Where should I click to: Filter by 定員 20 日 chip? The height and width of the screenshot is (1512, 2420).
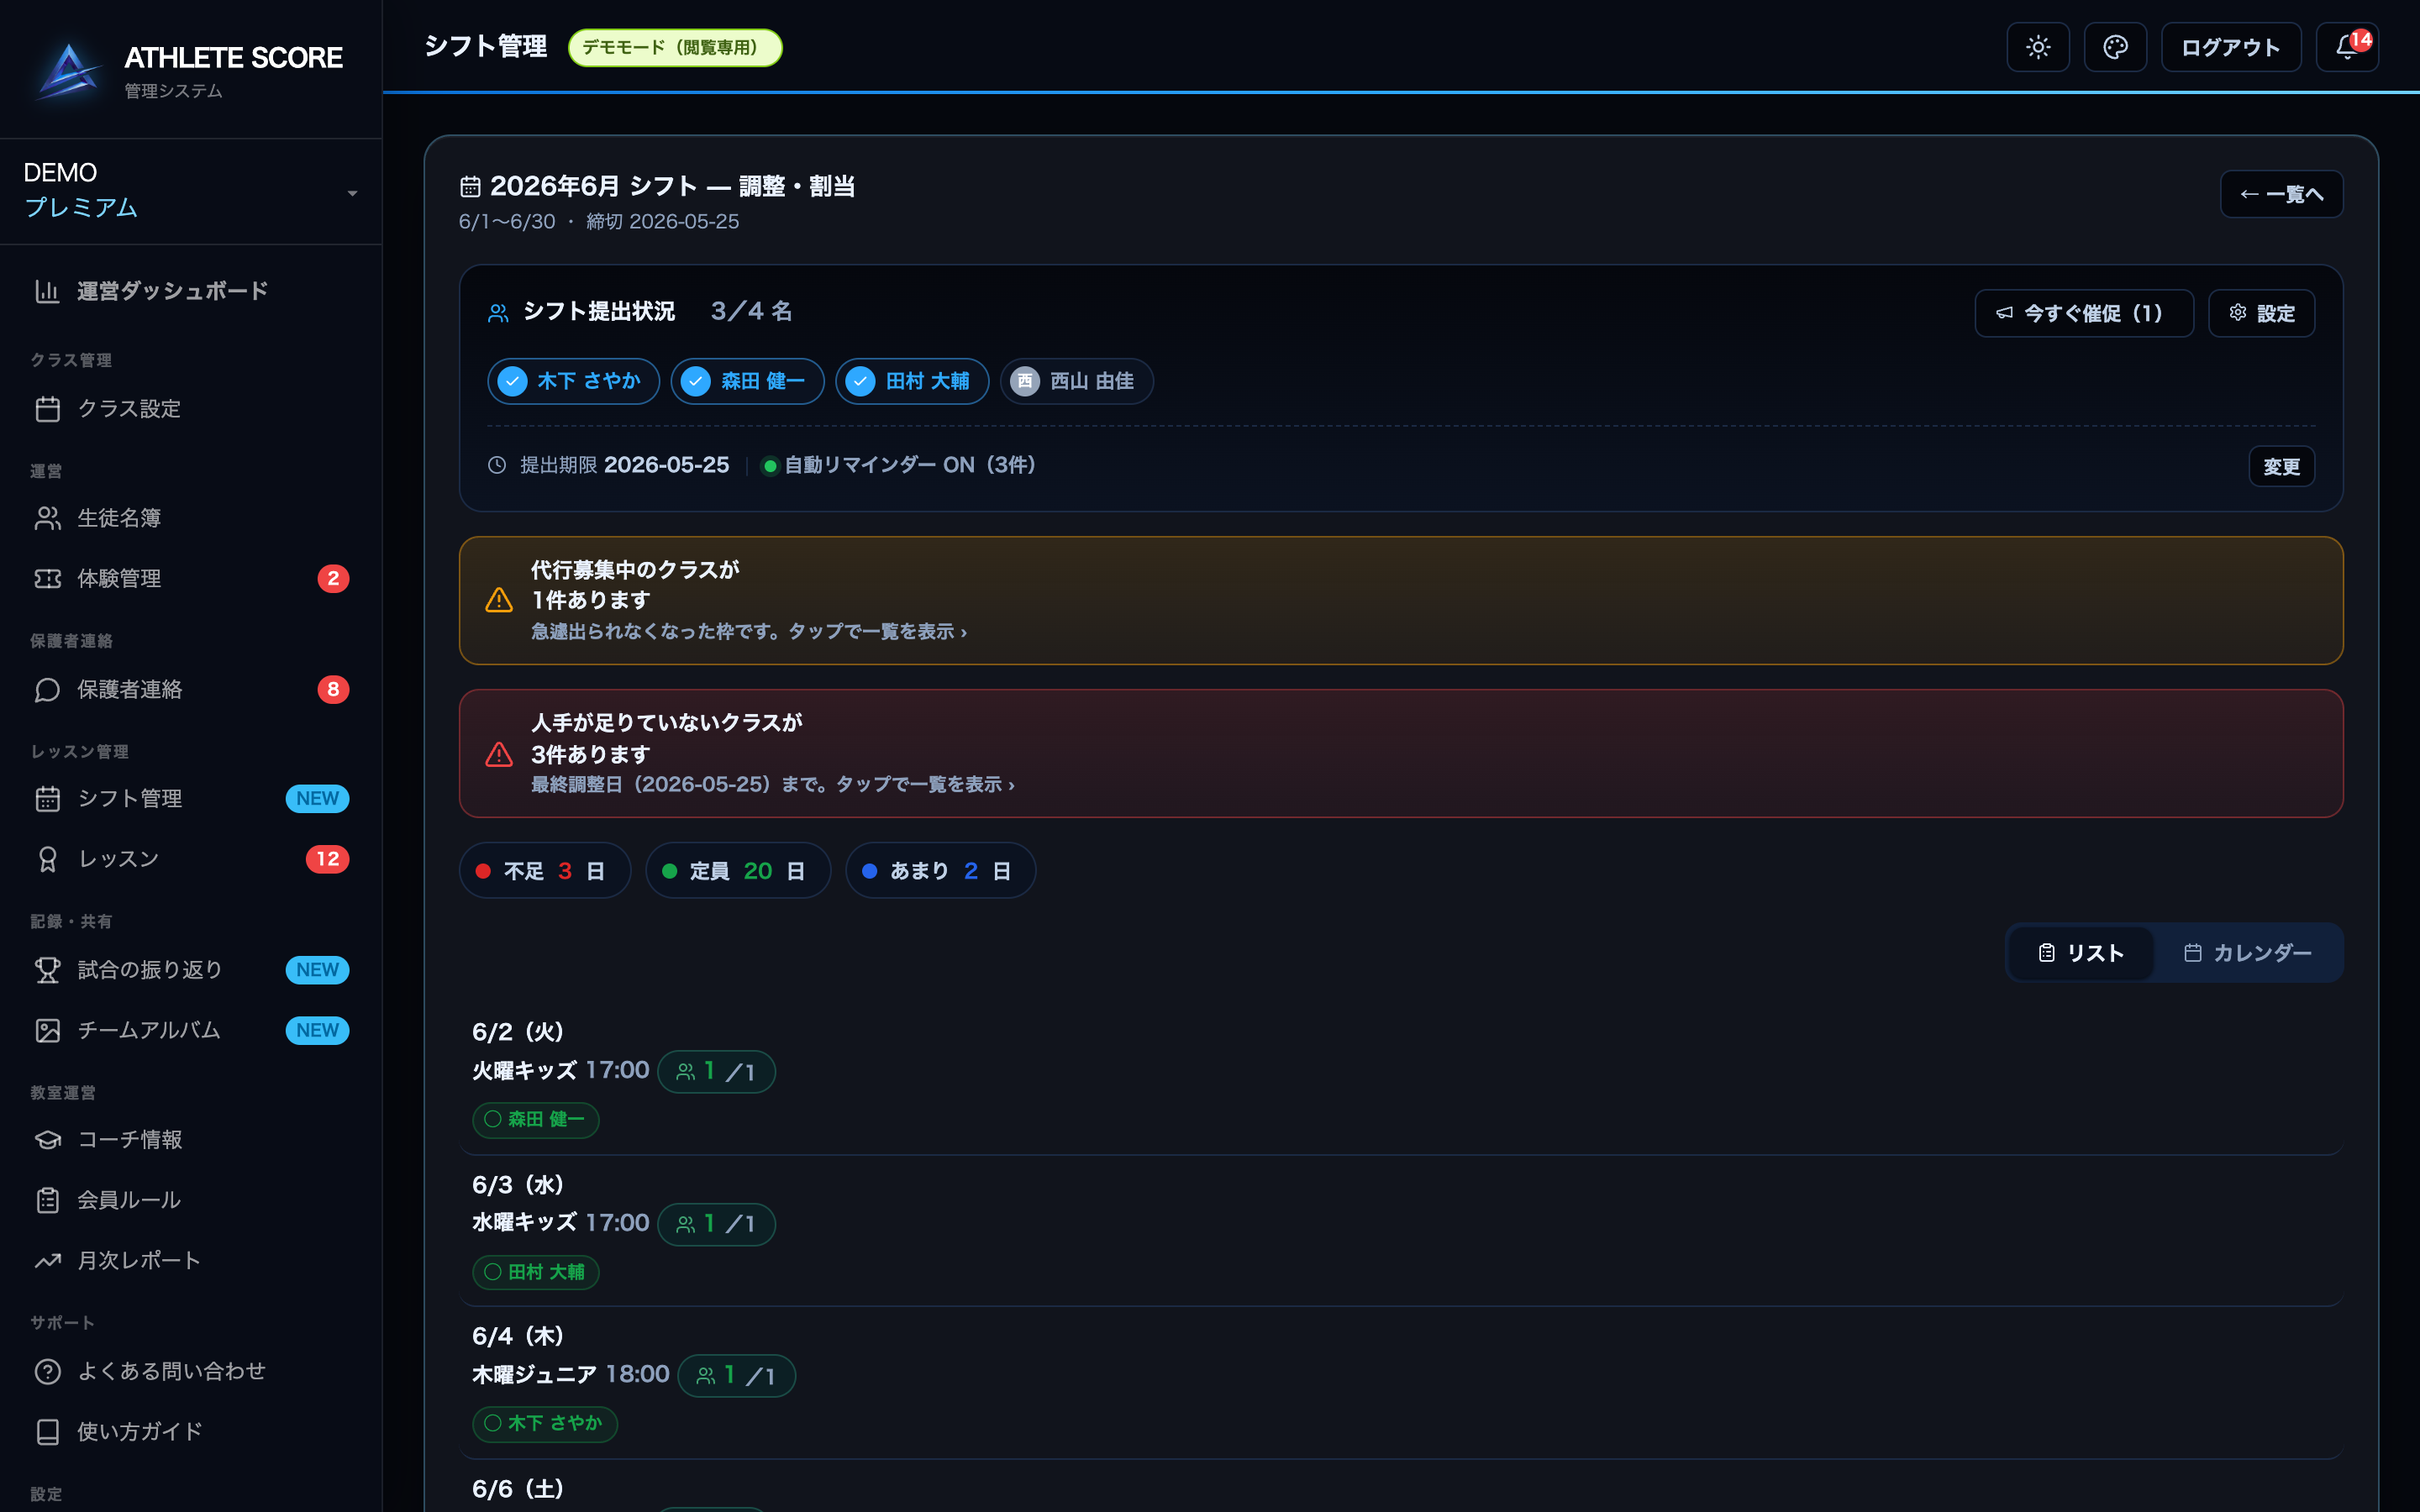(738, 871)
